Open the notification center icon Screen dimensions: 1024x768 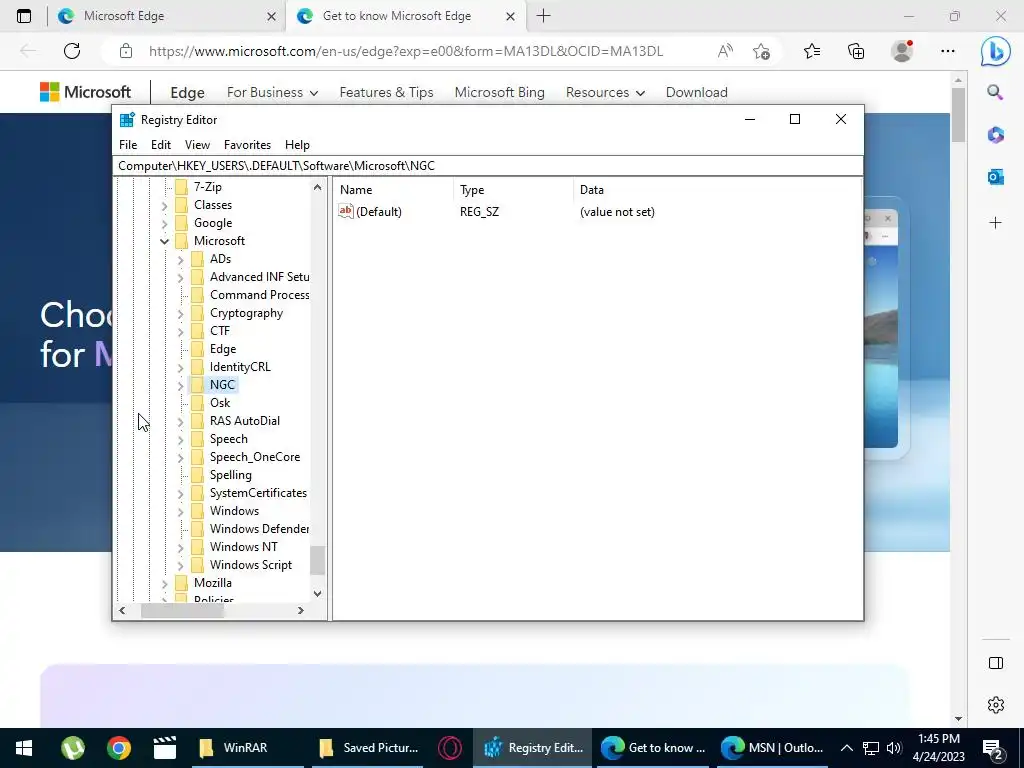pos(993,748)
